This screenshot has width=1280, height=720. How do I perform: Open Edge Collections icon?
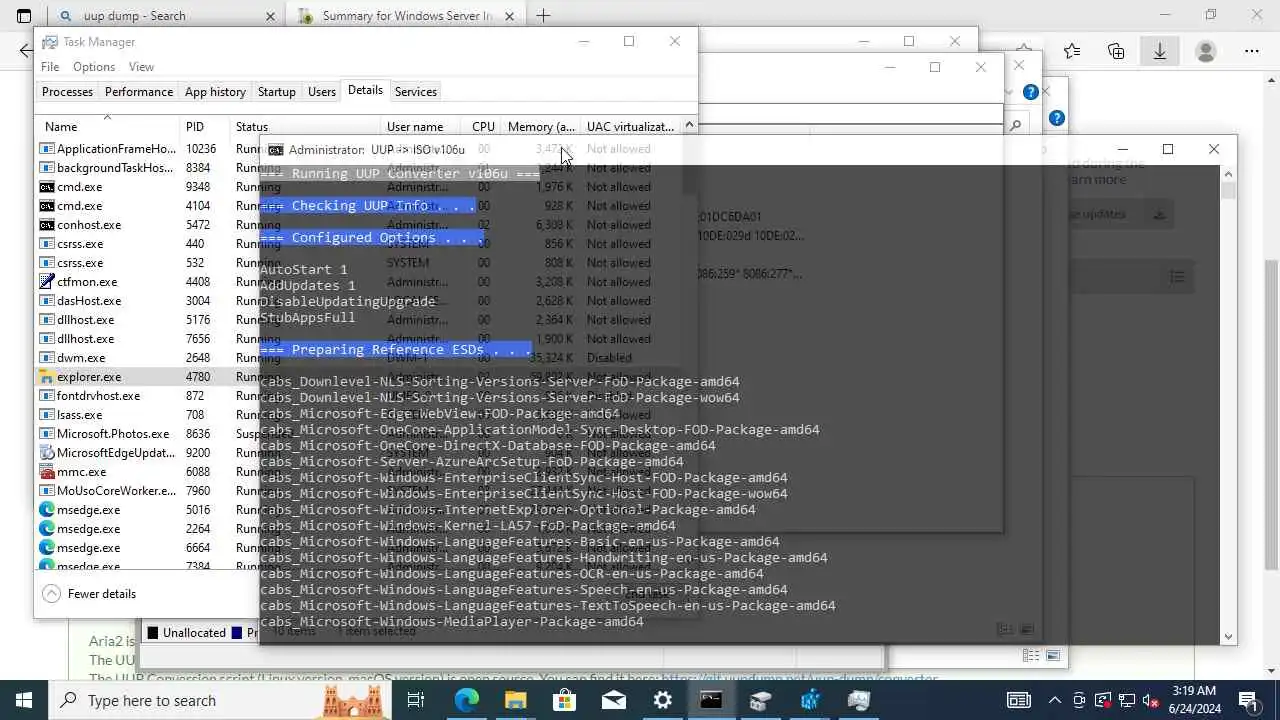[1116, 51]
